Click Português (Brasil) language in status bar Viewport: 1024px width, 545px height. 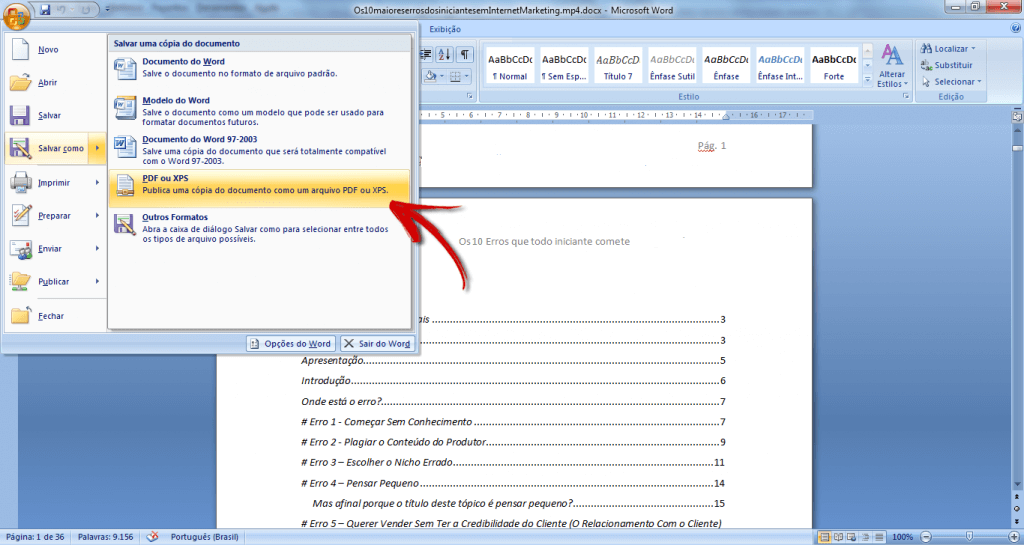pos(204,537)
